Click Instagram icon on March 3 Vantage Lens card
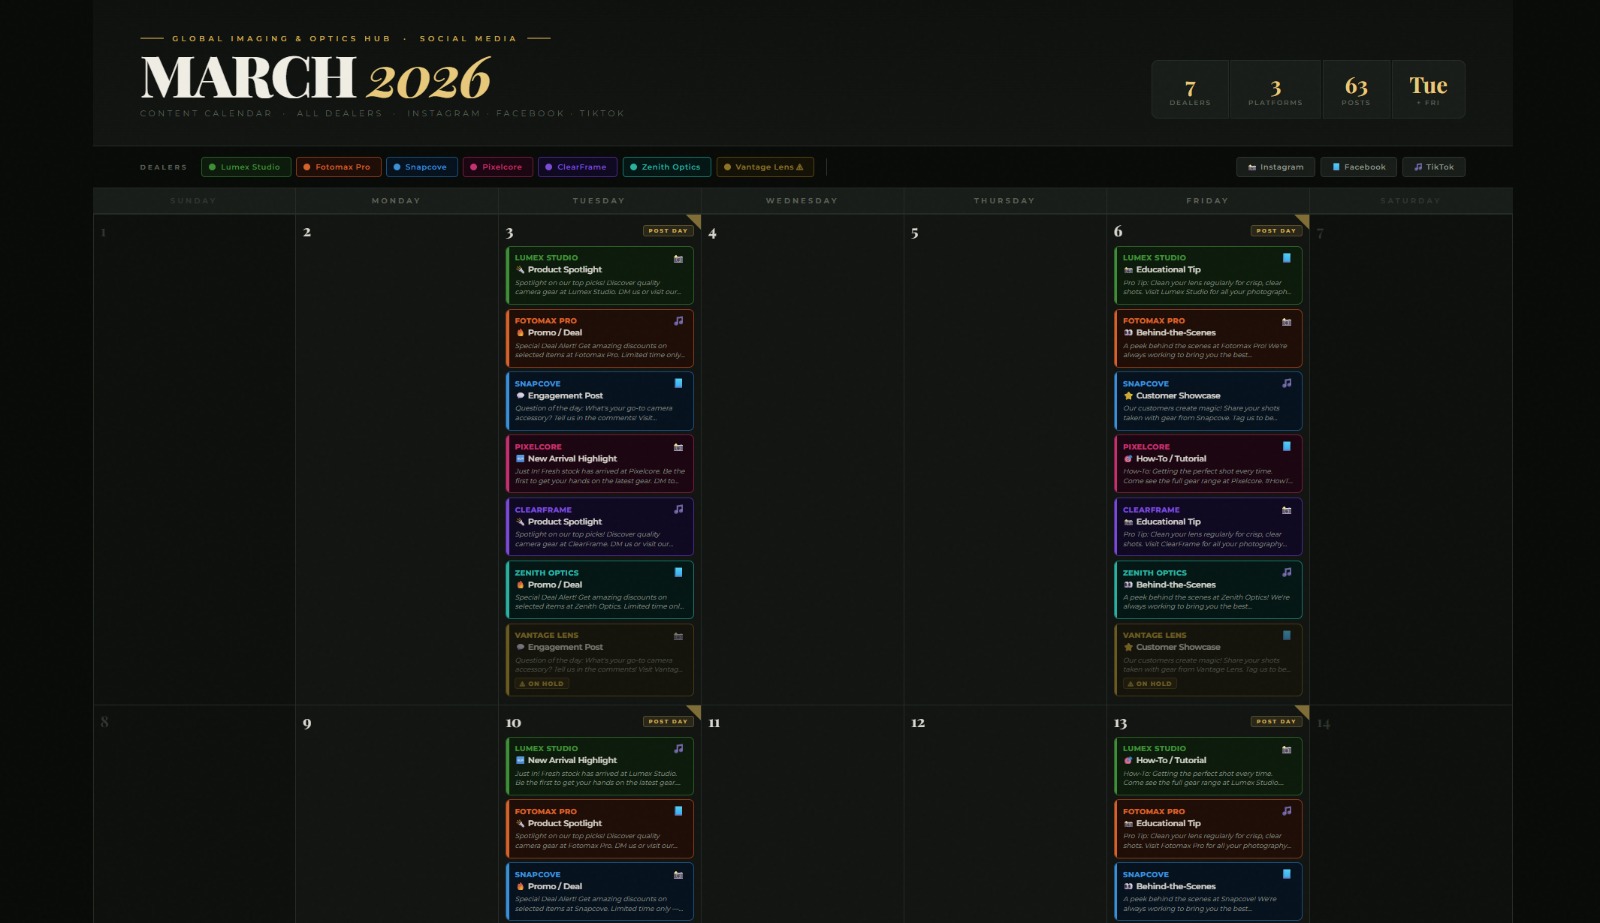Screen dimensions: 1600x923 [678, 636]
